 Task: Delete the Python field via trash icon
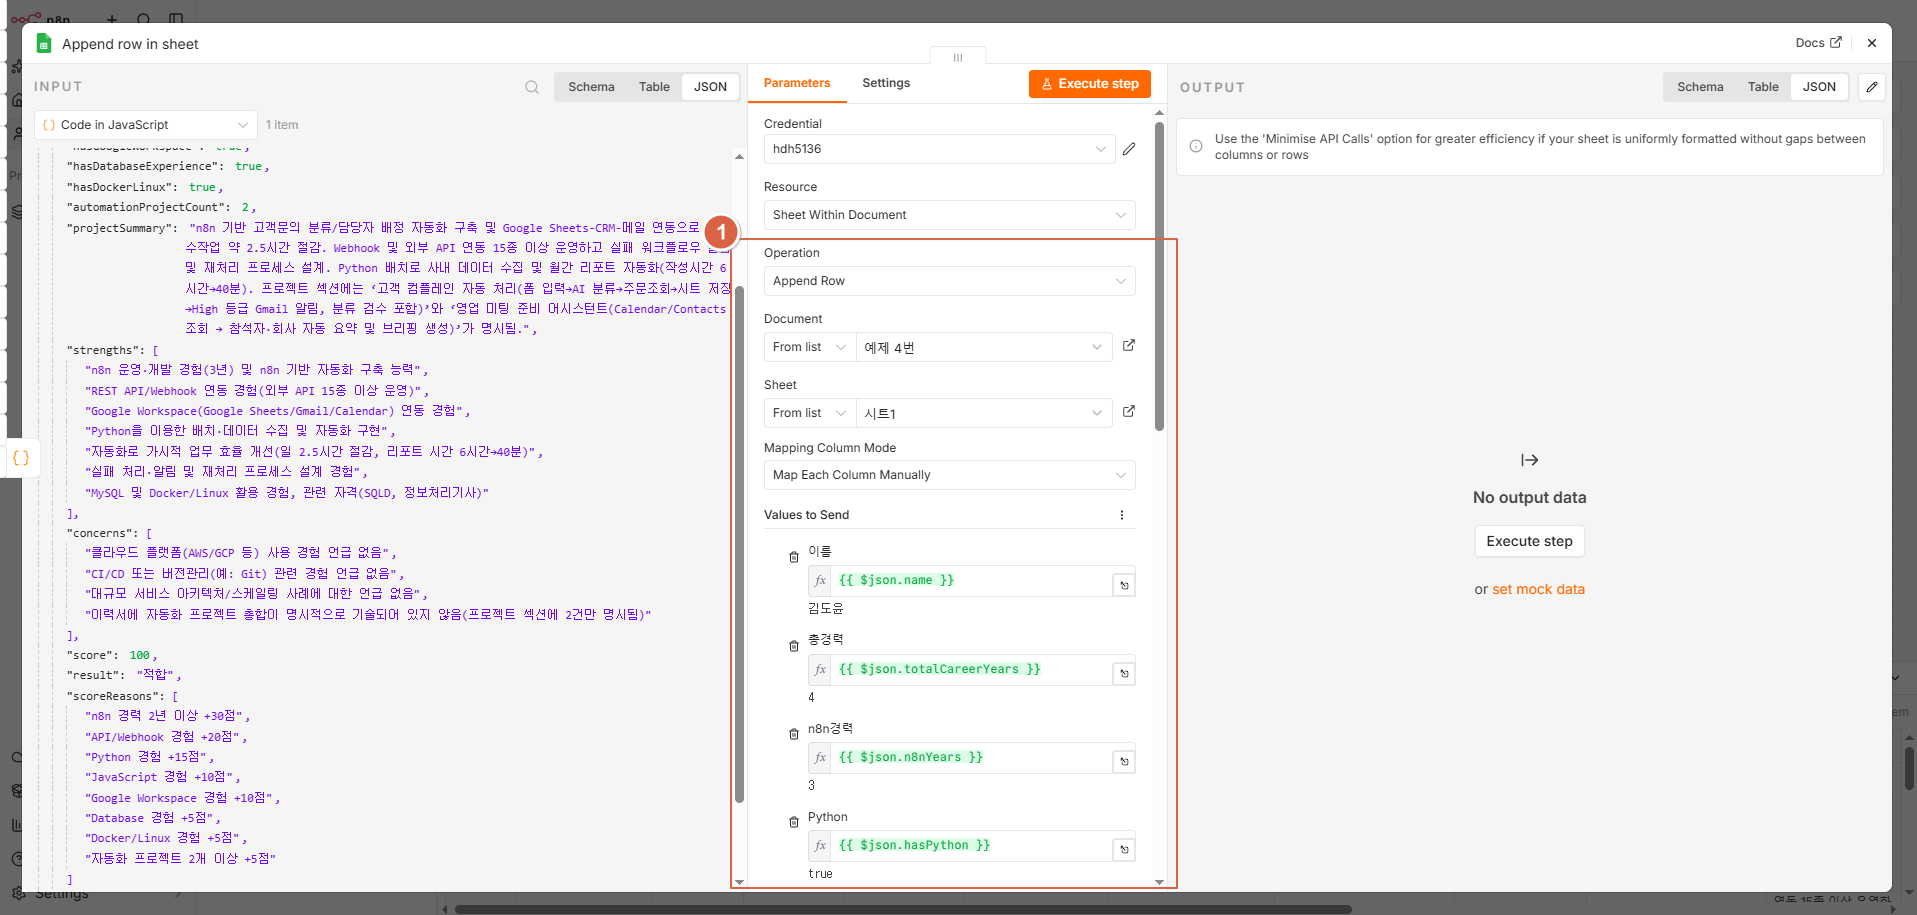click(x=794, y=822)
